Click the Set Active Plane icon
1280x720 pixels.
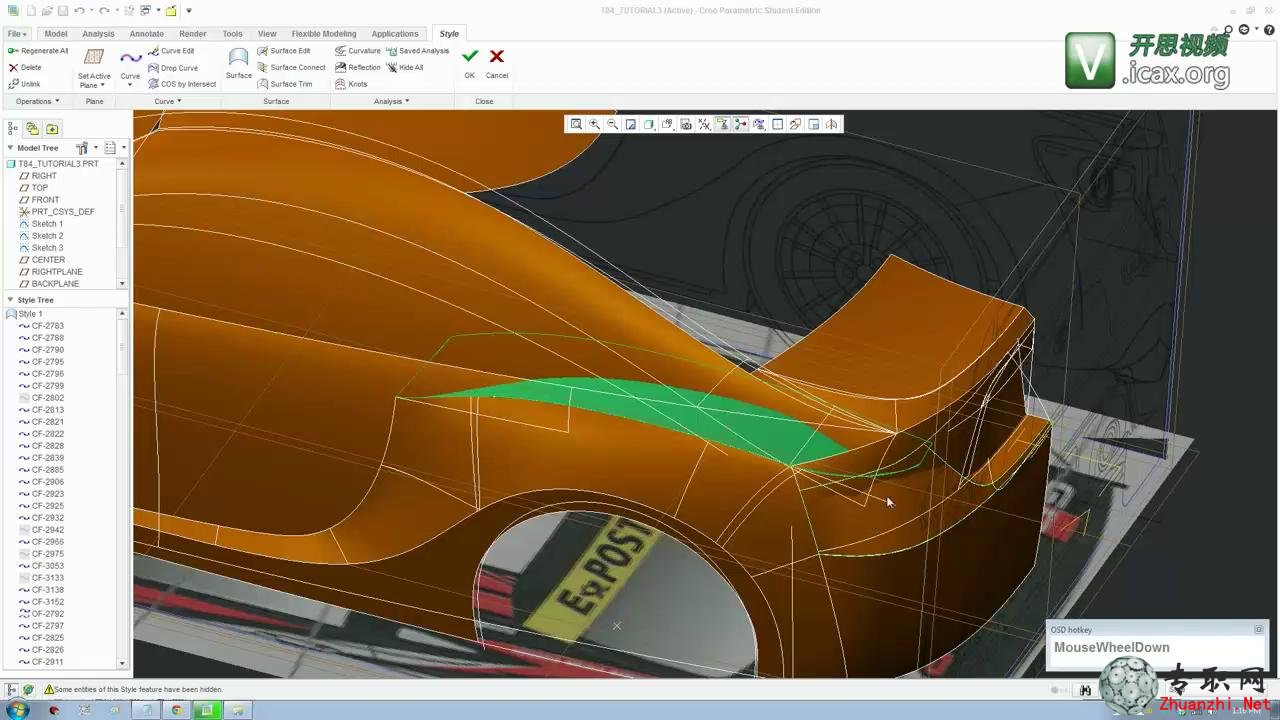pos(94,58)
